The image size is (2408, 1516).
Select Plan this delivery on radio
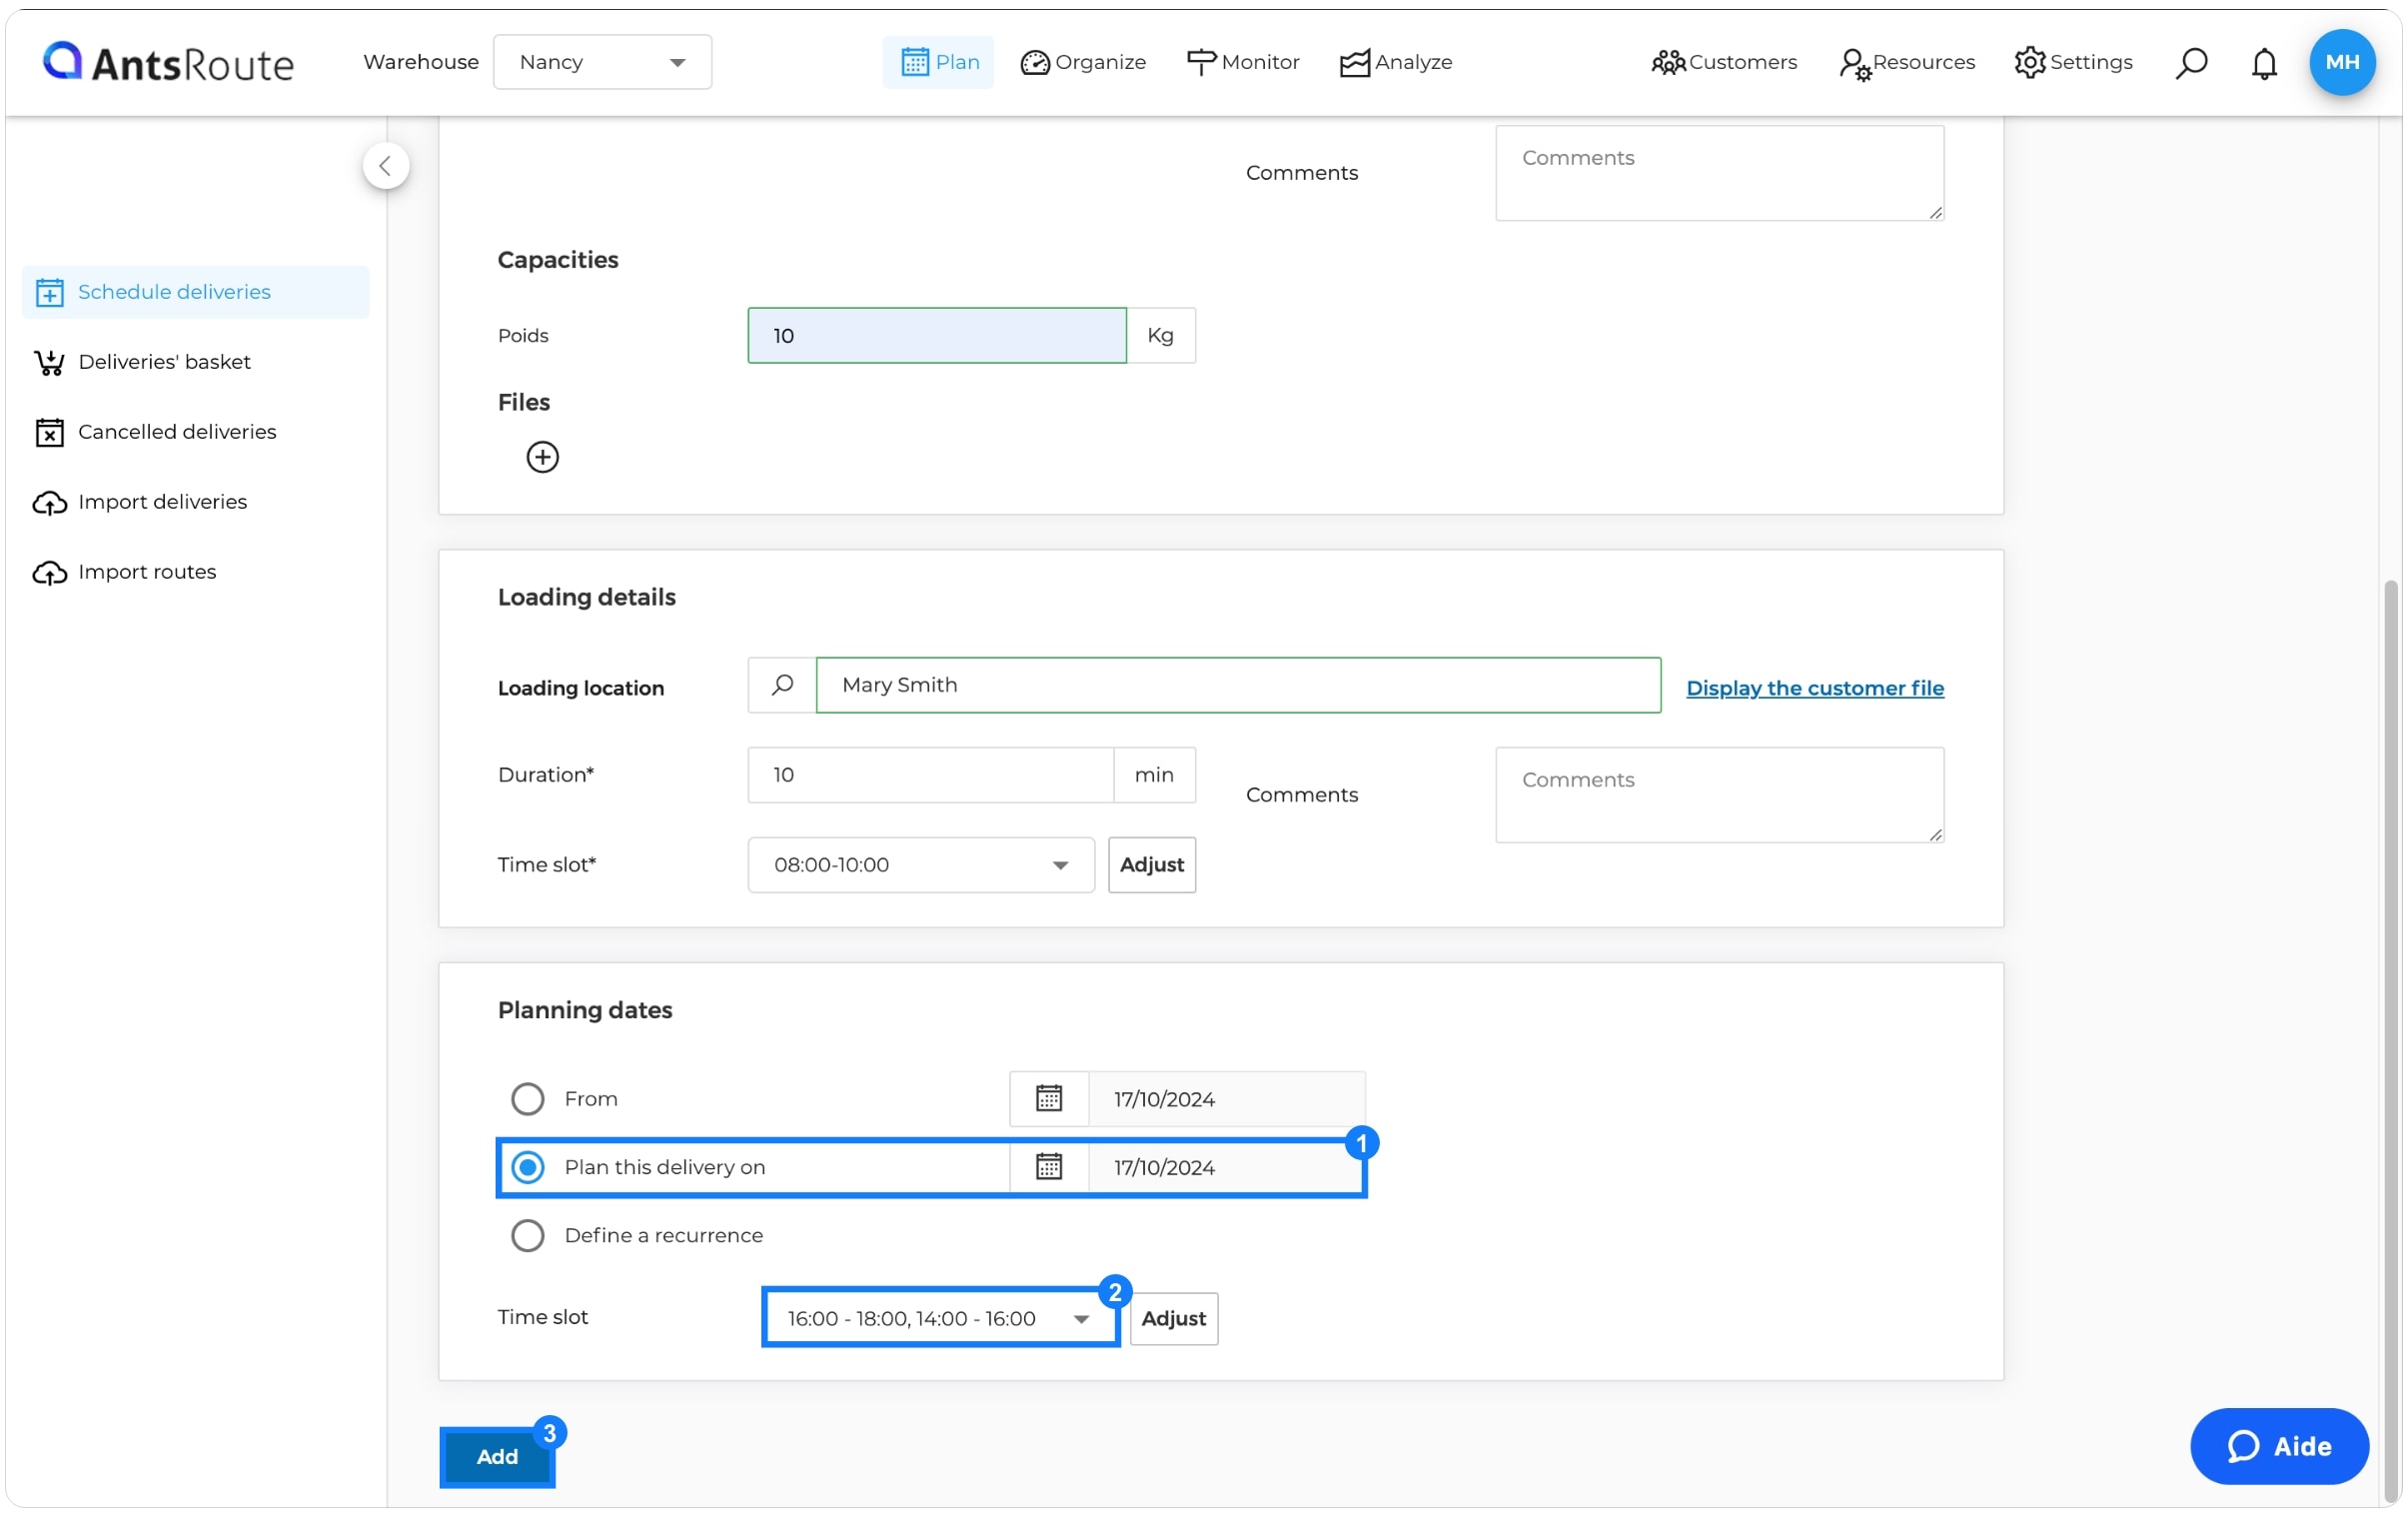[528, 1167]
